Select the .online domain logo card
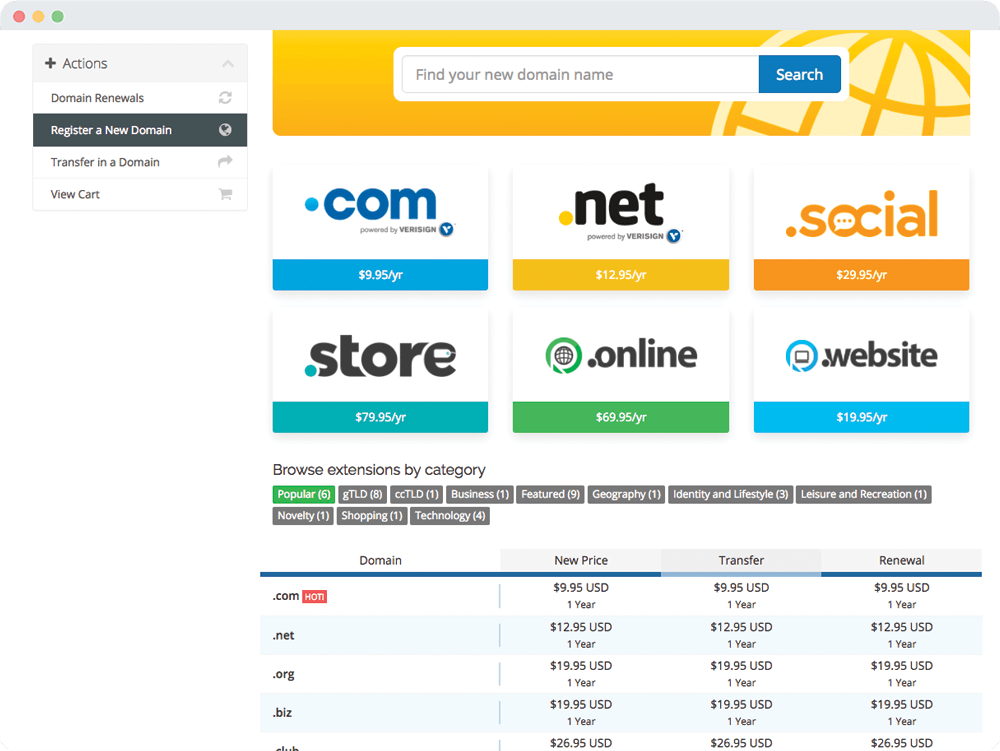 click(620, 355)
